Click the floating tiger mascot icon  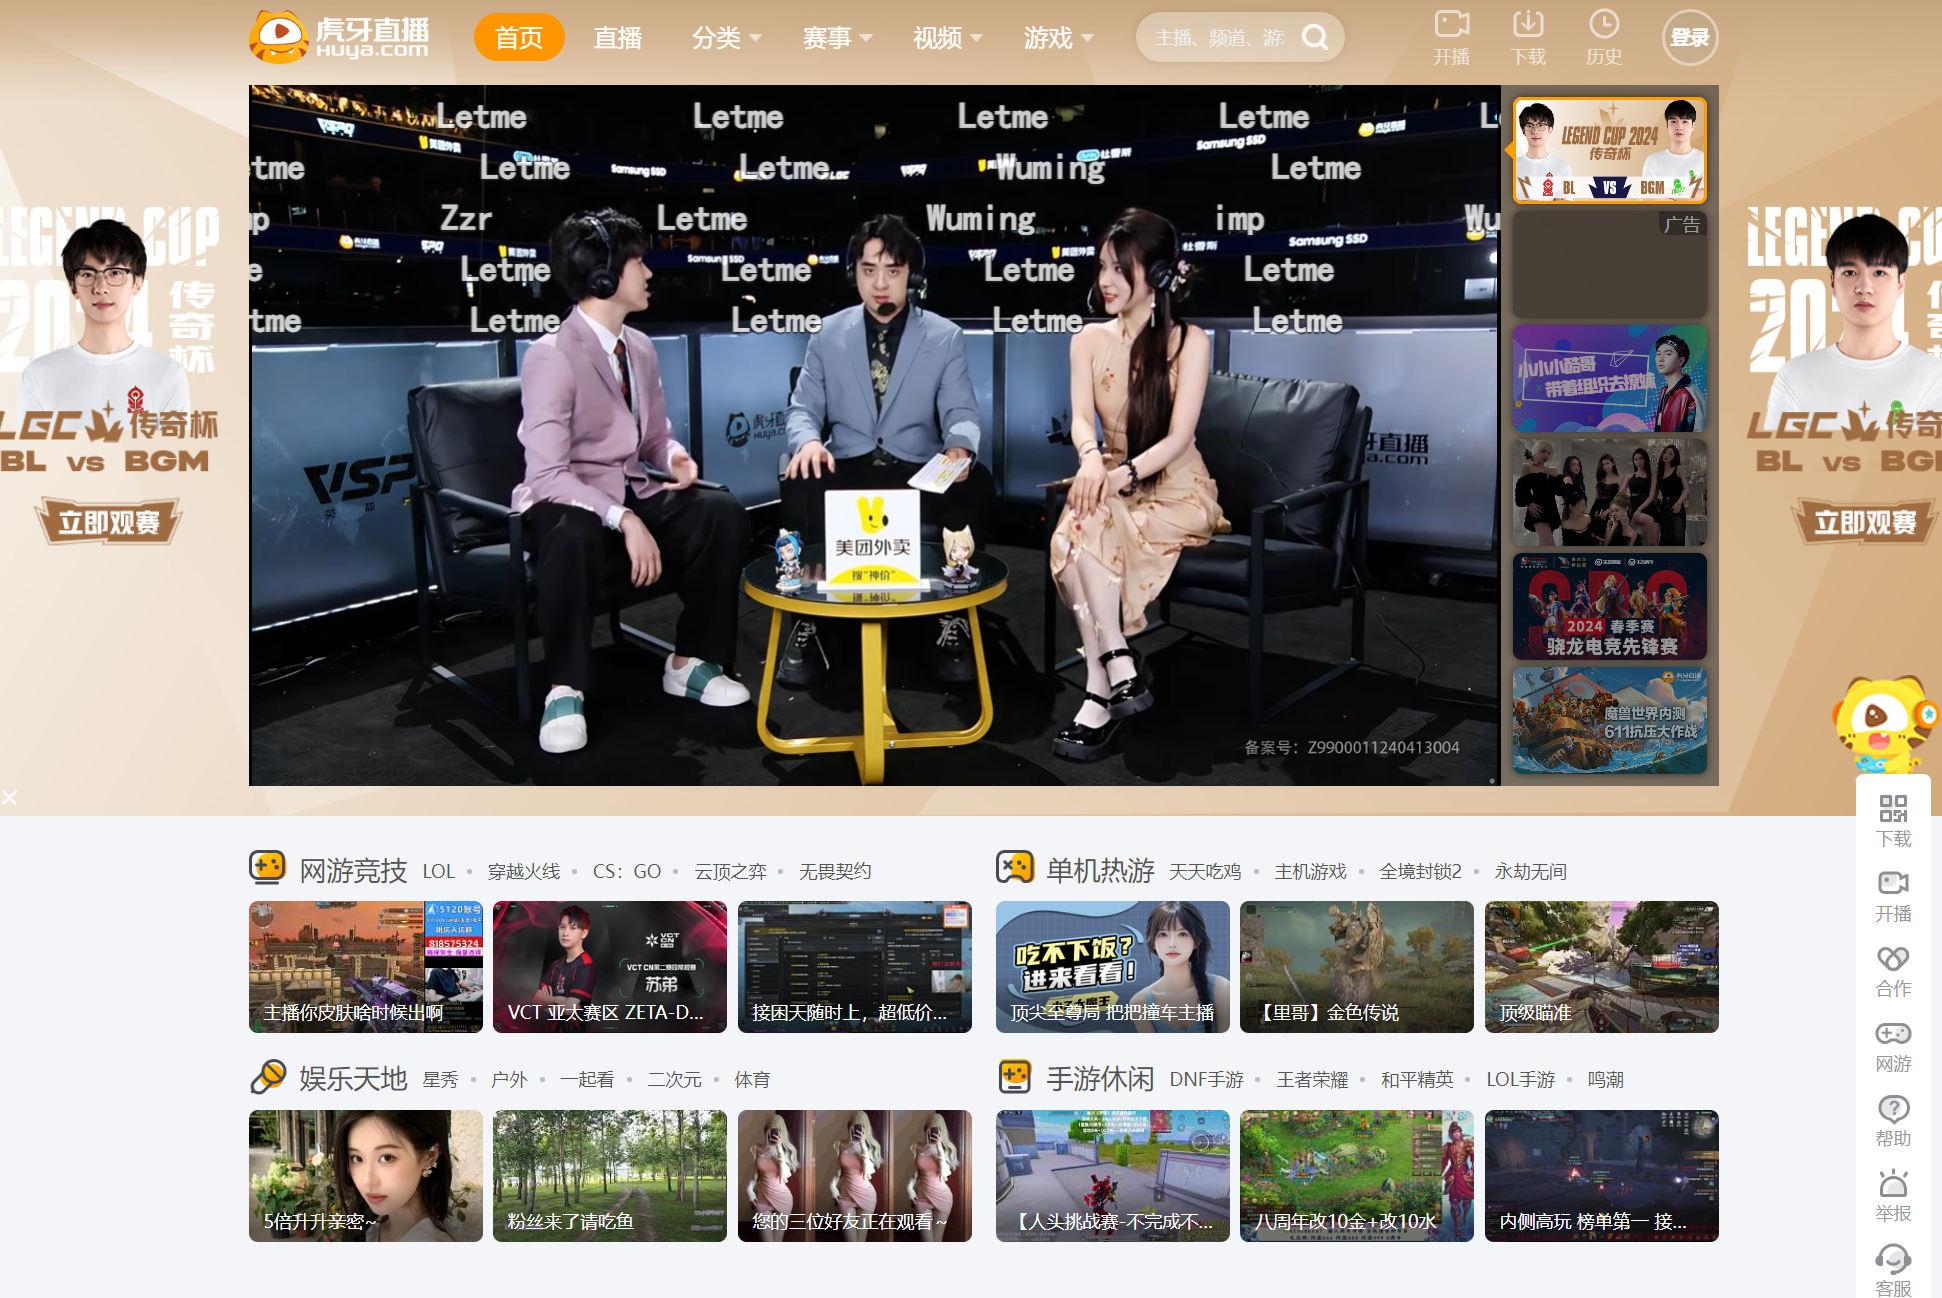[1885, 723]
